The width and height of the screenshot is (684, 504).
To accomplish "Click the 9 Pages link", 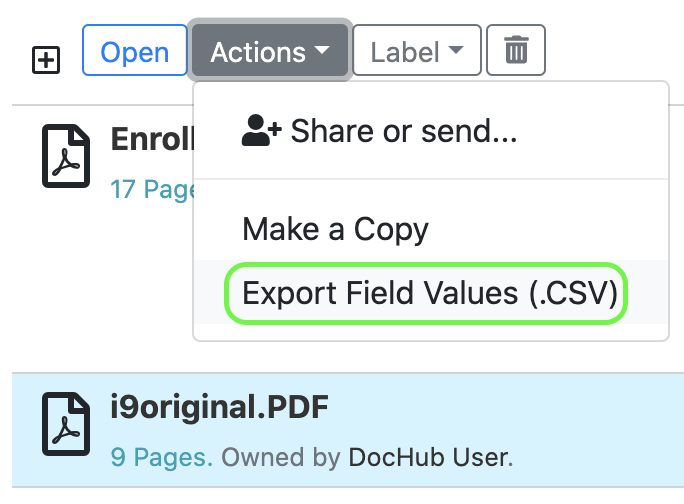I will tap(161, 458).
